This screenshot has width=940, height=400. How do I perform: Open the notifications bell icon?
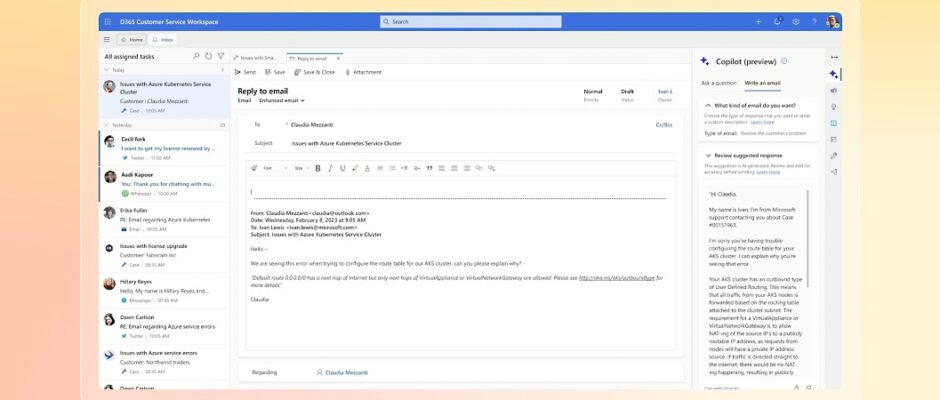[x=778, y=22]
